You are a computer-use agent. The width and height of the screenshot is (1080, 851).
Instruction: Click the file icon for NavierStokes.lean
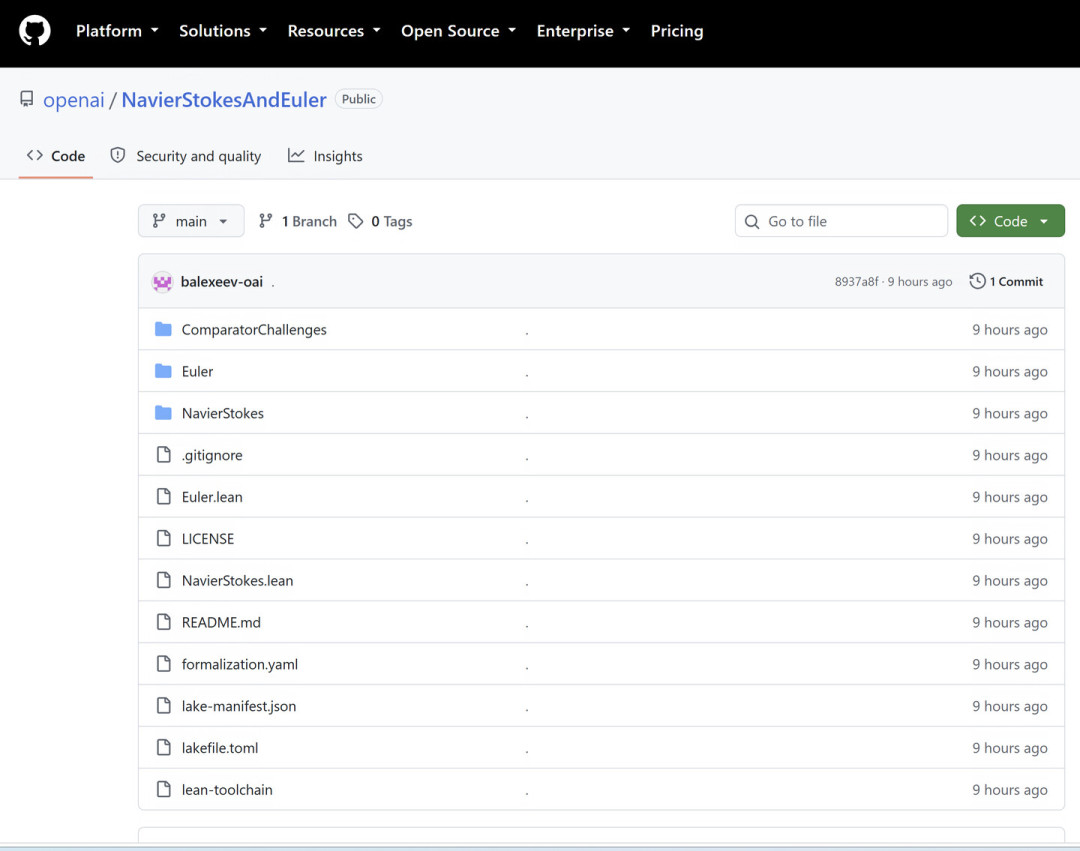(x=163, y=580)
